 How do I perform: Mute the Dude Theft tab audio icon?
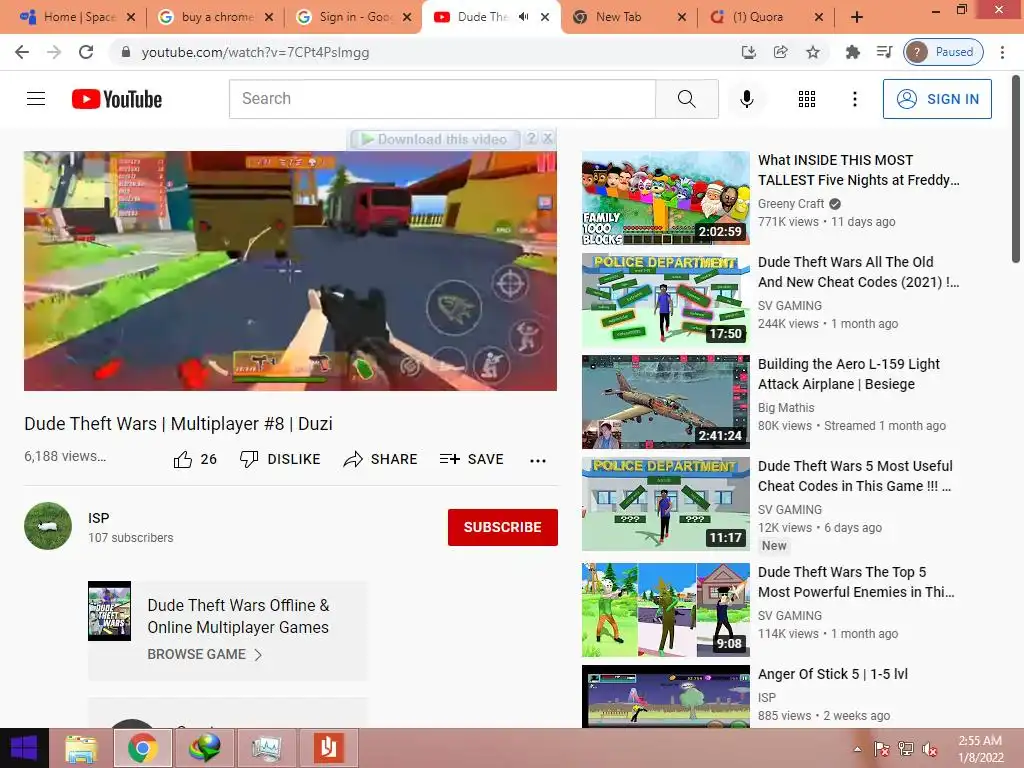[x=523, y=17]
